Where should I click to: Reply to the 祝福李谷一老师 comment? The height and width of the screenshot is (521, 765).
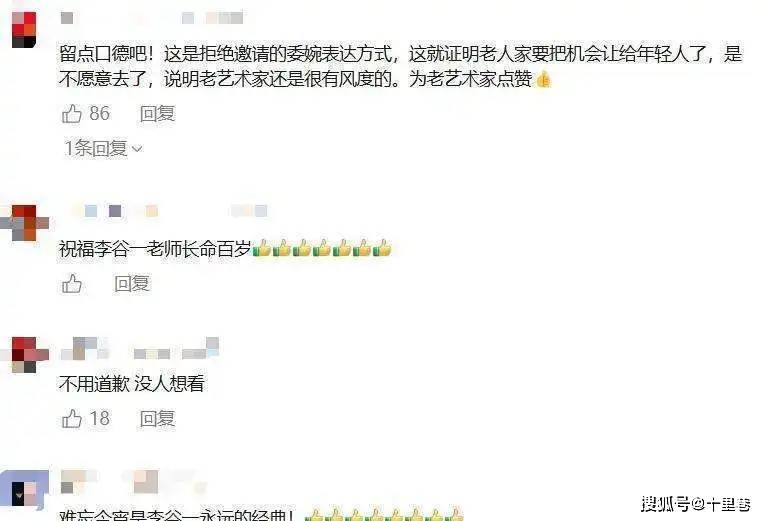[132, 283]
